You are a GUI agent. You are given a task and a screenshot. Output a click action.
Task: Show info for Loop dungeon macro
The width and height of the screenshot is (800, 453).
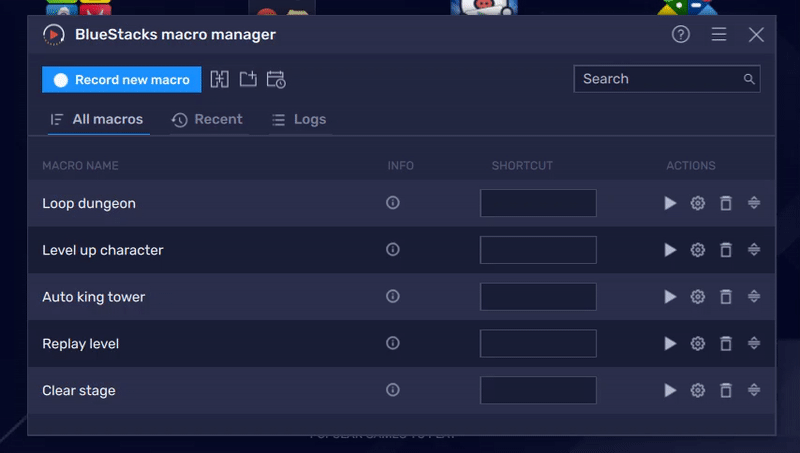coord(392,203)
